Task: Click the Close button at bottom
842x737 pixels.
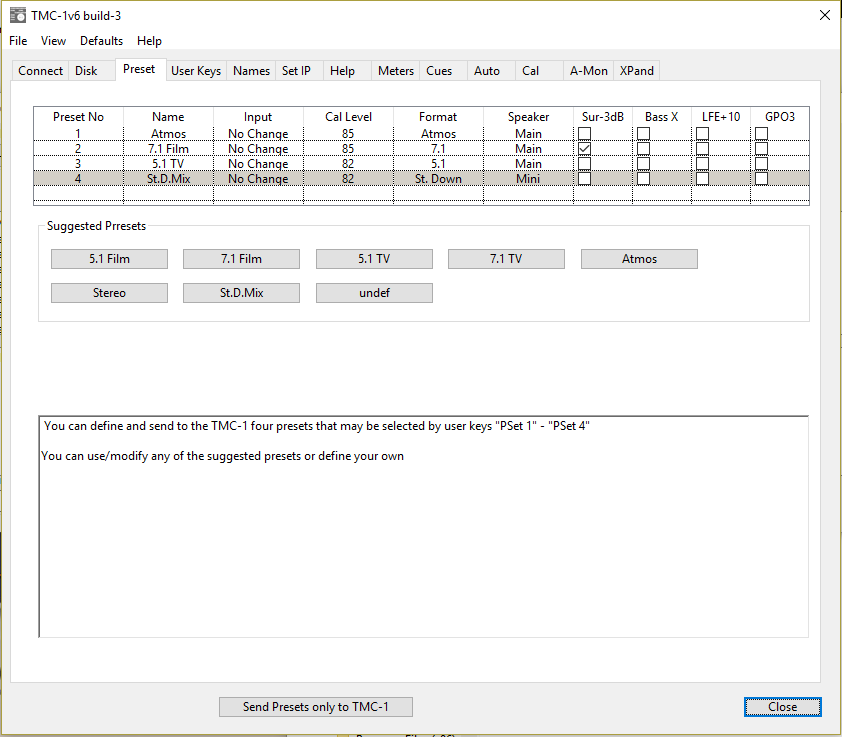Action: tap(782, 707)
